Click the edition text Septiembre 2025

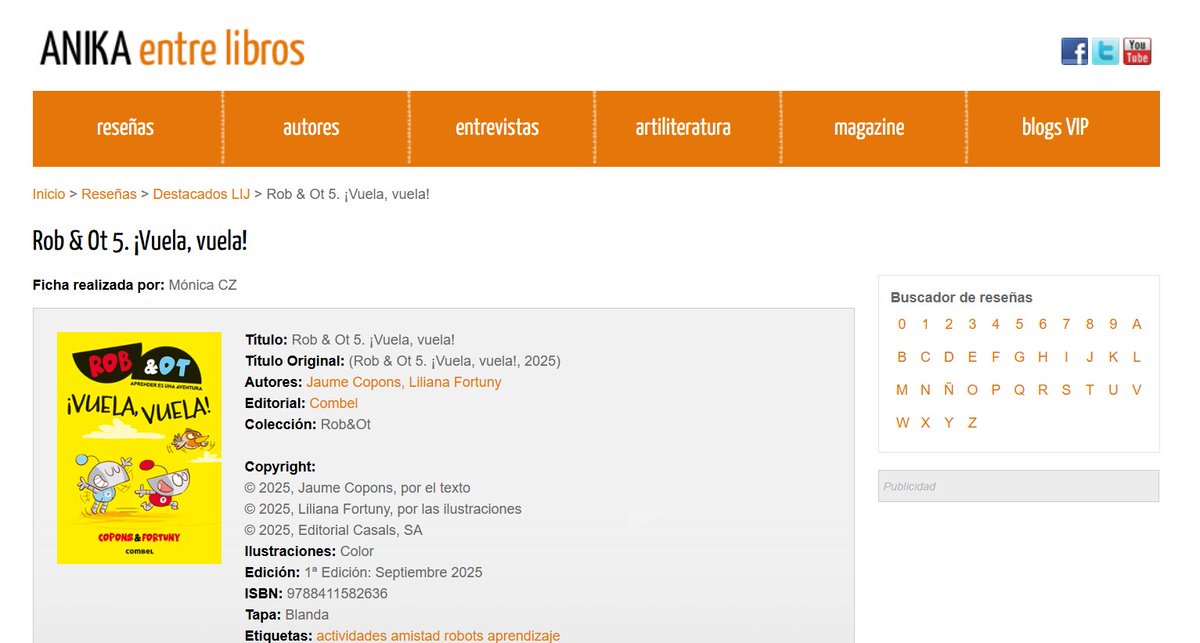click(x=428, y=572)
